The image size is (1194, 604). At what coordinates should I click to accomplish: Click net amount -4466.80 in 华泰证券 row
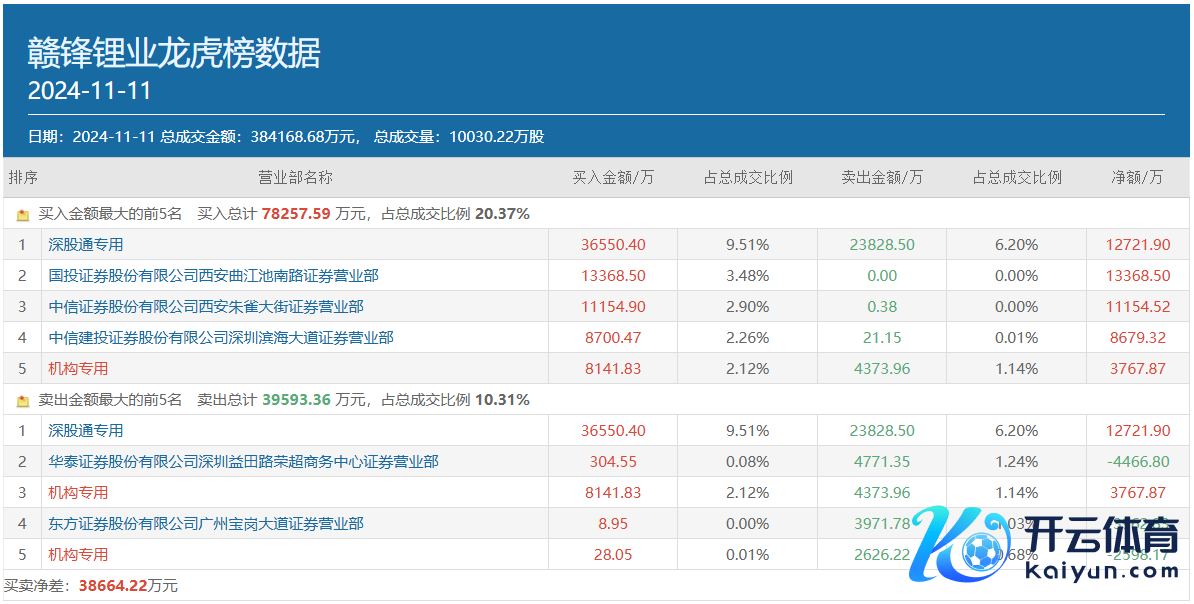pos(1138,462)
